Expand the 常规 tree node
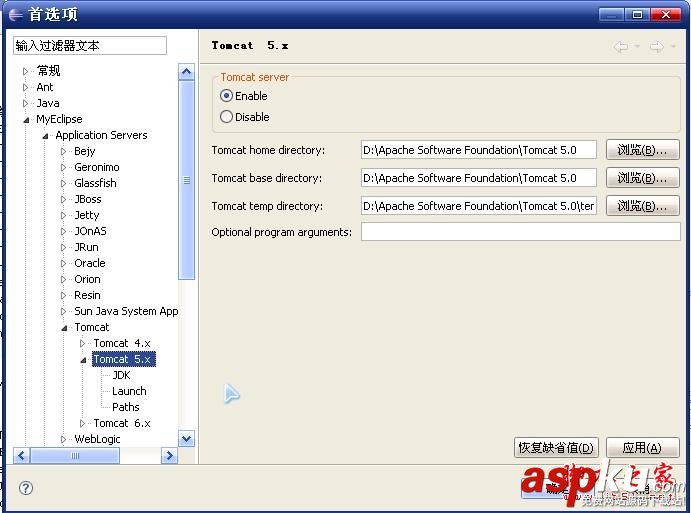This screenshot has width=691, height=513. (25, 71)
